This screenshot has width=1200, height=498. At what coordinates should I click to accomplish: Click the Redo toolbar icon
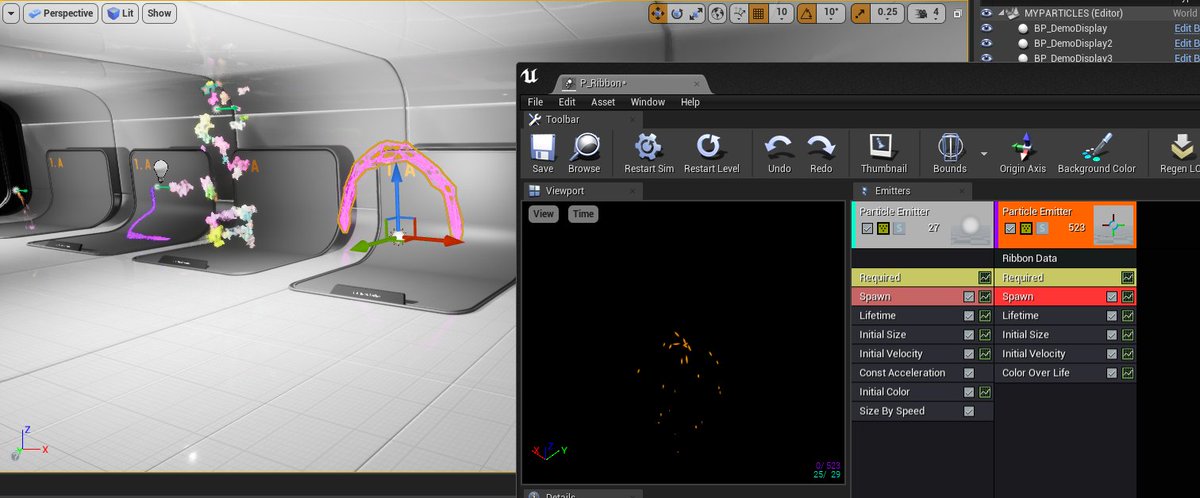(821, 147)
